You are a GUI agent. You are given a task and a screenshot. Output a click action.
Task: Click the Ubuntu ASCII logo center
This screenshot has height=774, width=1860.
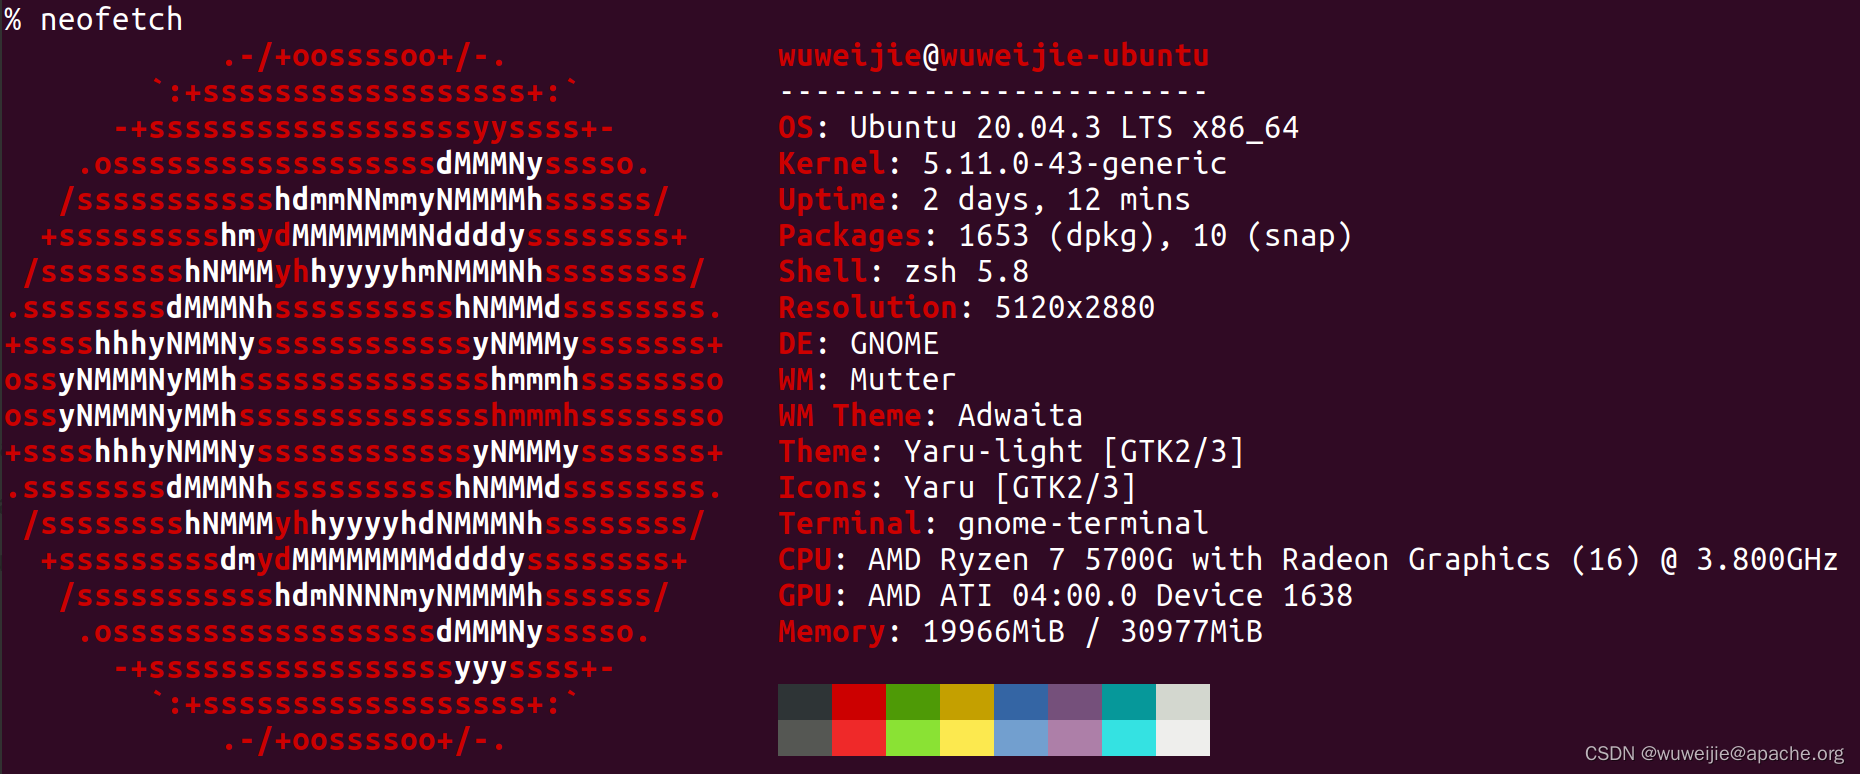click(x=364, y=398)
